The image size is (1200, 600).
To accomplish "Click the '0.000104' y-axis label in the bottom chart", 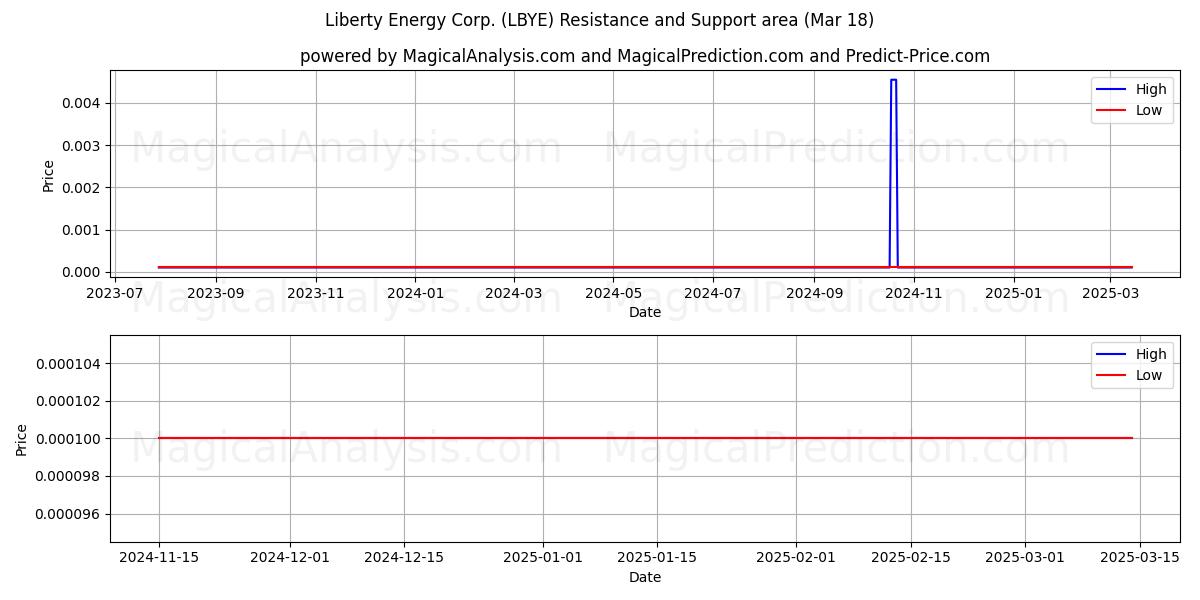I will pyautogui.click(x=67, y=364).
